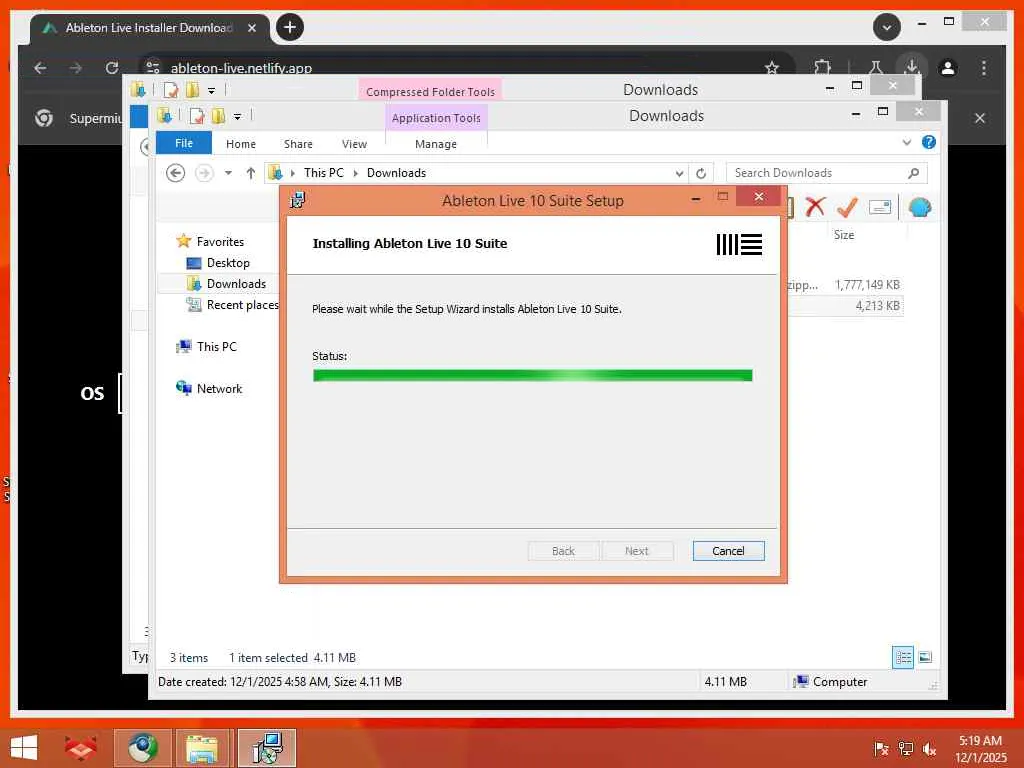Toggle the muted volume tray icon
This screenshot has height=768, width=1024.
pyautogui.click(x=929, y=748)
